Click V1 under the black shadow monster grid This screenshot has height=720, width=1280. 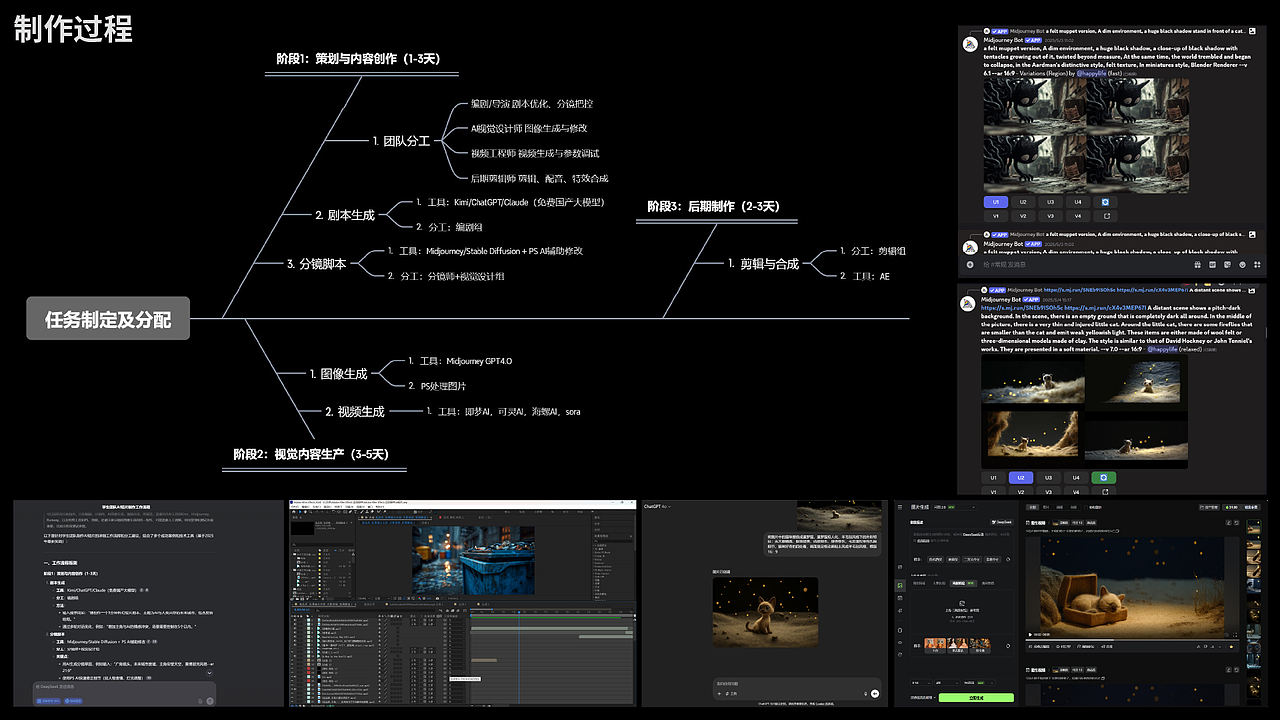coord(996,215)
